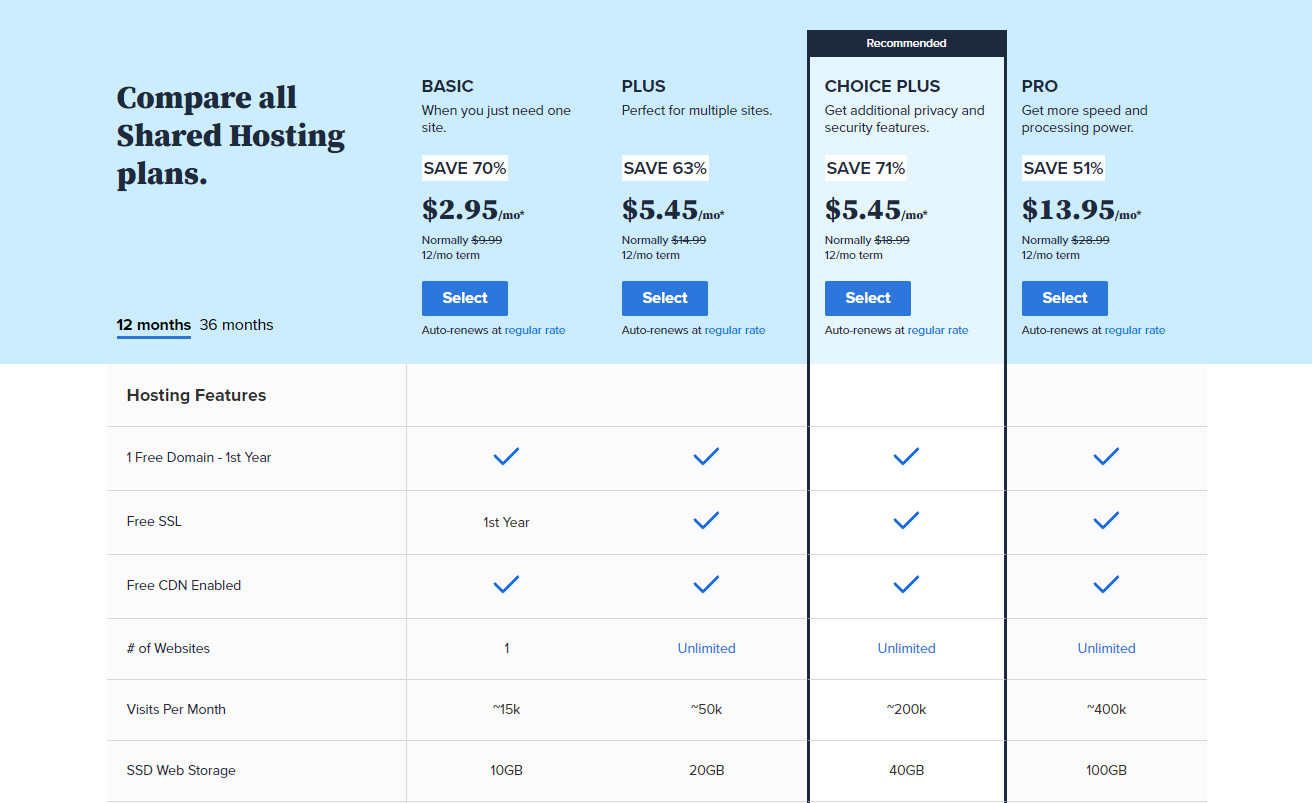
Task: Open regular rate link under Basic plan
Action: 535,331
